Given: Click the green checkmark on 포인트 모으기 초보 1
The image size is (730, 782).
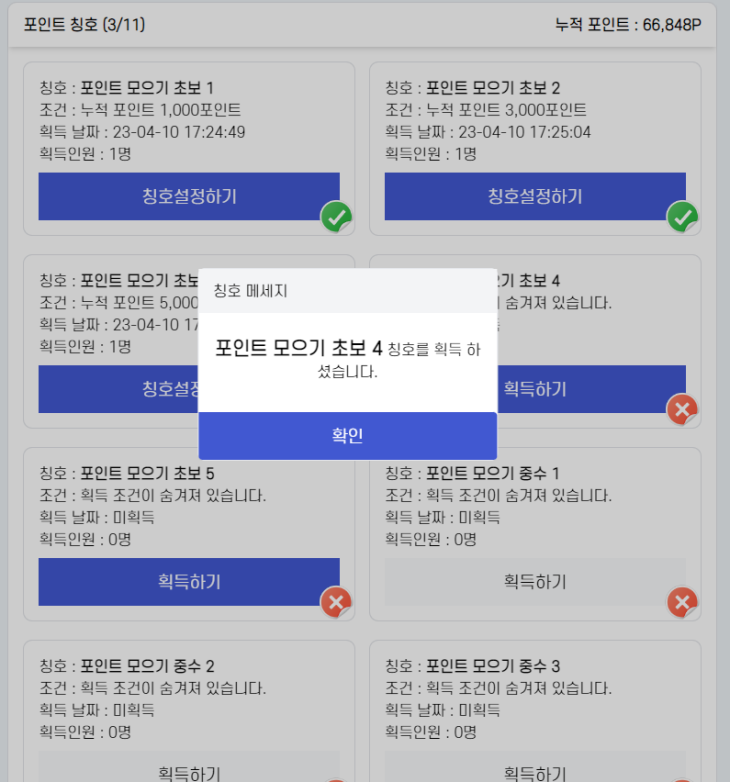Looking at the screenshot, I should pyautogui.click(x=336, y=216).
